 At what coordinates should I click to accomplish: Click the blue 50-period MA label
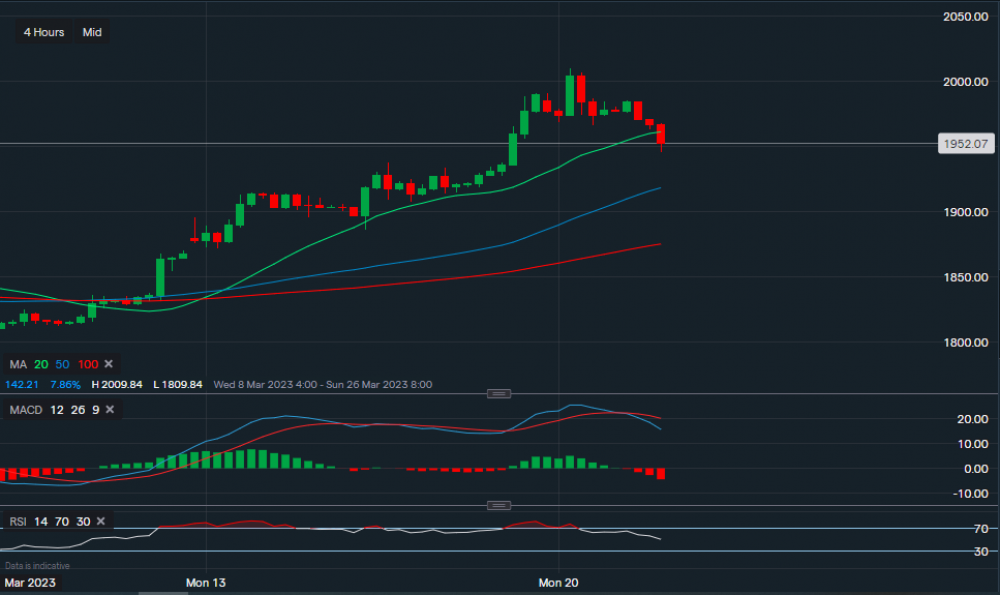(60, 364)
